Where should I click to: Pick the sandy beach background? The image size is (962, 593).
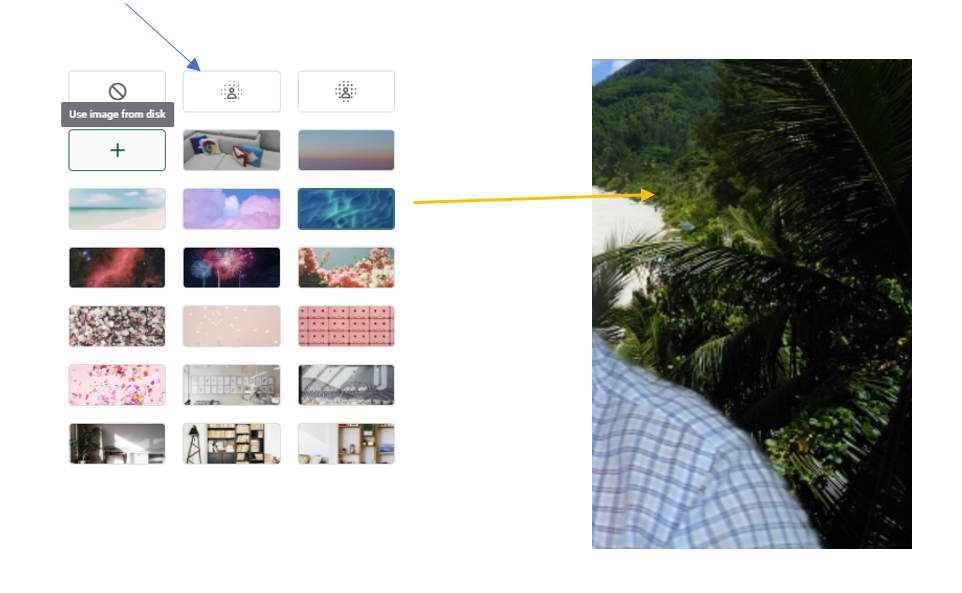pyautogui.click(x=117, y=209)
